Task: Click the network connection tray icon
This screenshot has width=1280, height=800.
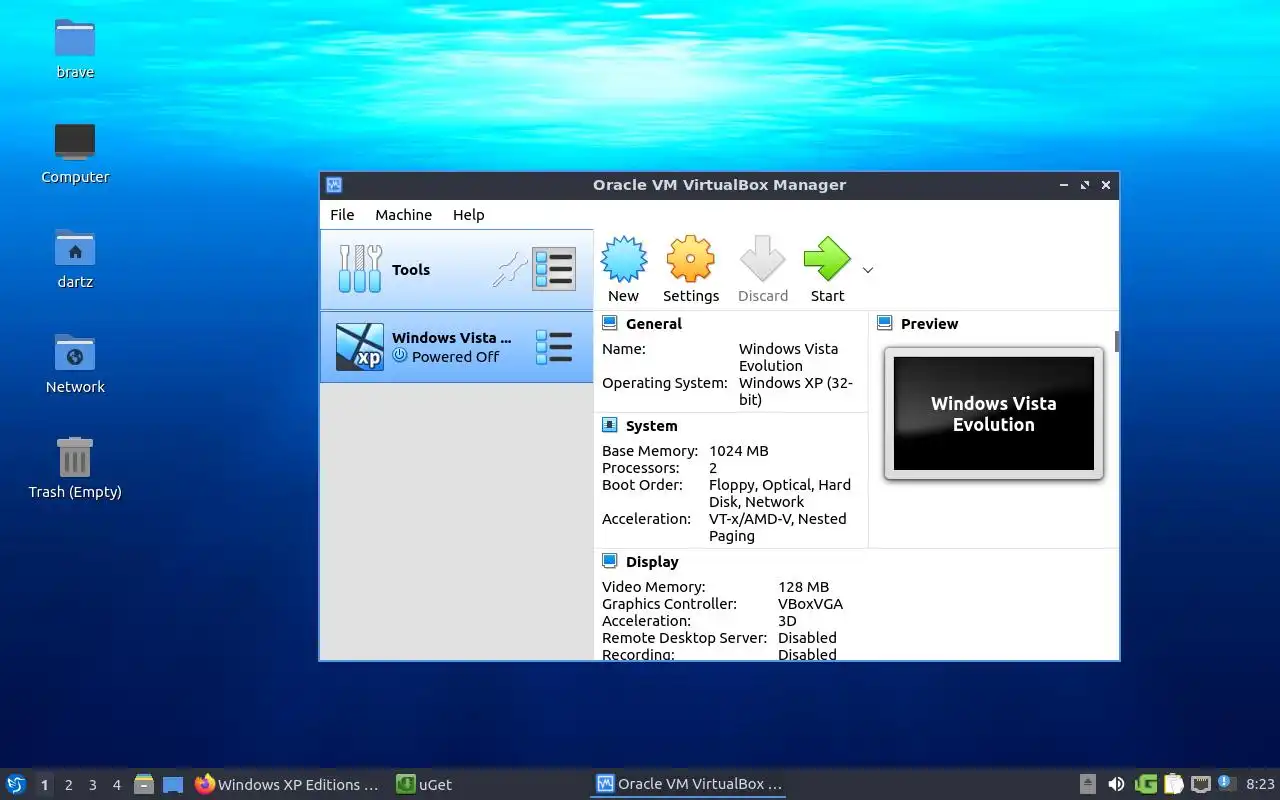Action: (1201, 785)
